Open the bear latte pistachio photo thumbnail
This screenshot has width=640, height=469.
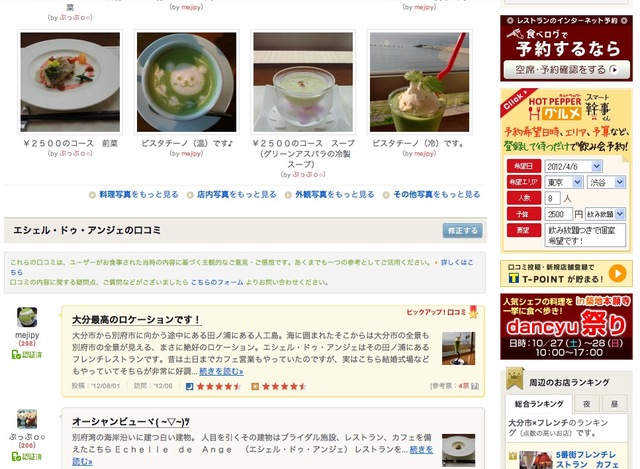coord(187,82)
